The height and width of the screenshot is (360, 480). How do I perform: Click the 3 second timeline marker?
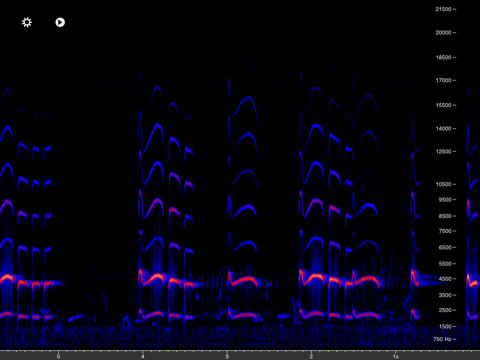point(227,356)
